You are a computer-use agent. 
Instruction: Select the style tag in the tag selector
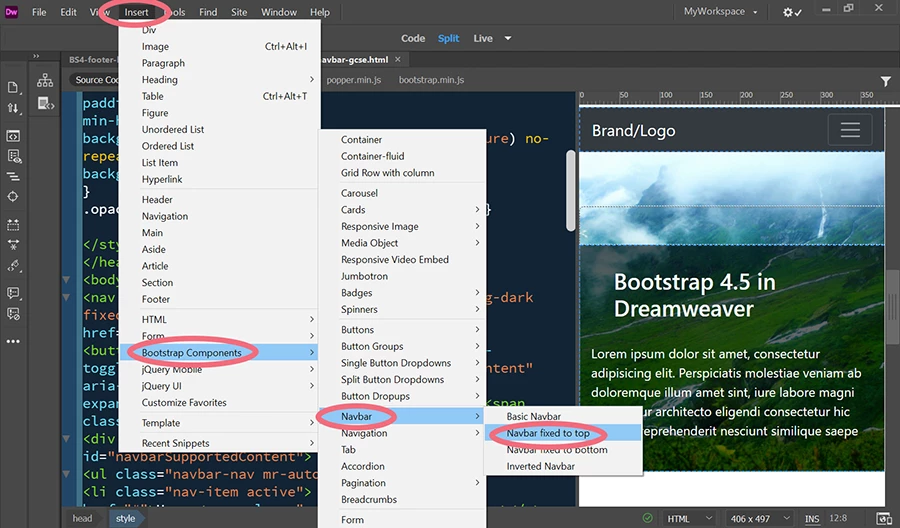click(x=125, y=518)
